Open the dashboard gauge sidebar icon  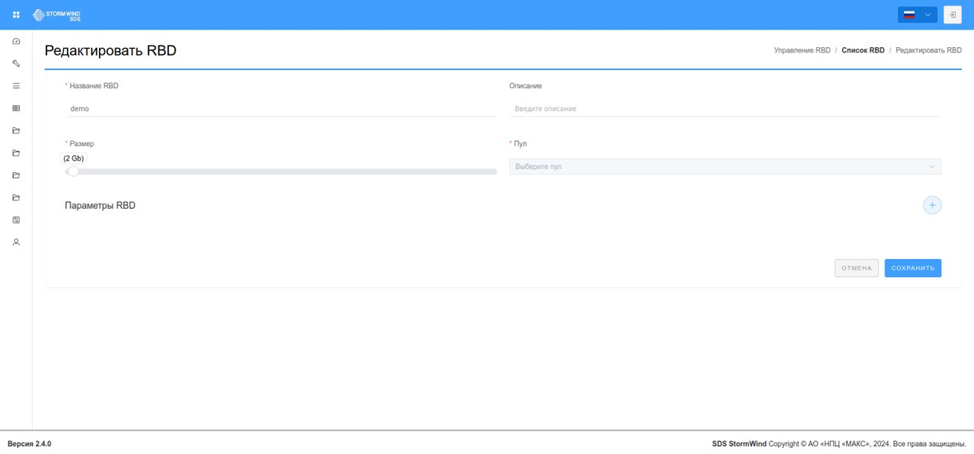tap(16, 41)
